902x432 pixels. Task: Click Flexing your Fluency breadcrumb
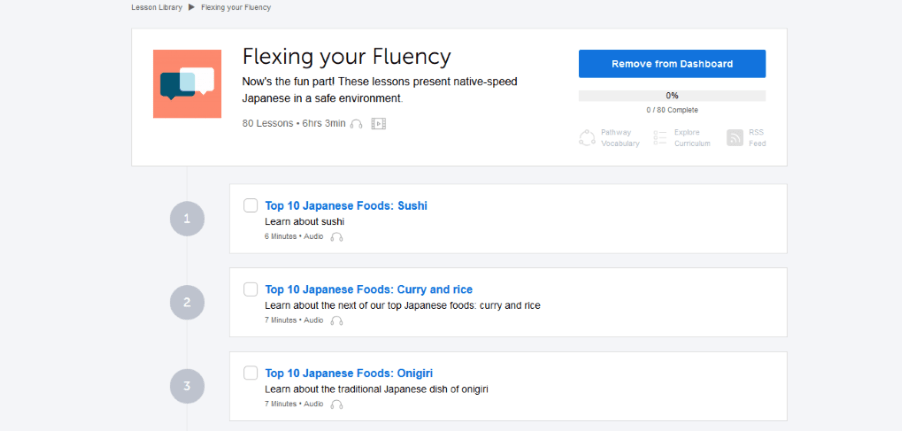236,7
